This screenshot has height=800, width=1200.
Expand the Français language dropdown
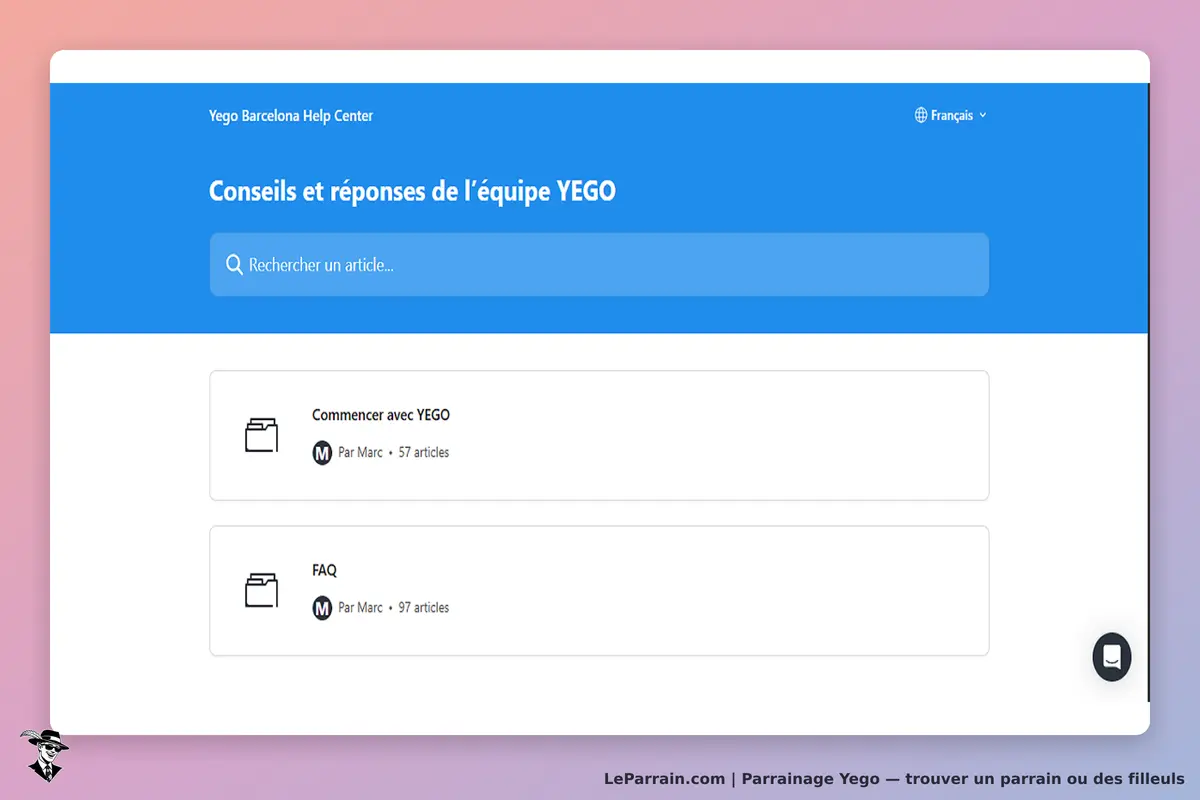[x=951, y=115]
